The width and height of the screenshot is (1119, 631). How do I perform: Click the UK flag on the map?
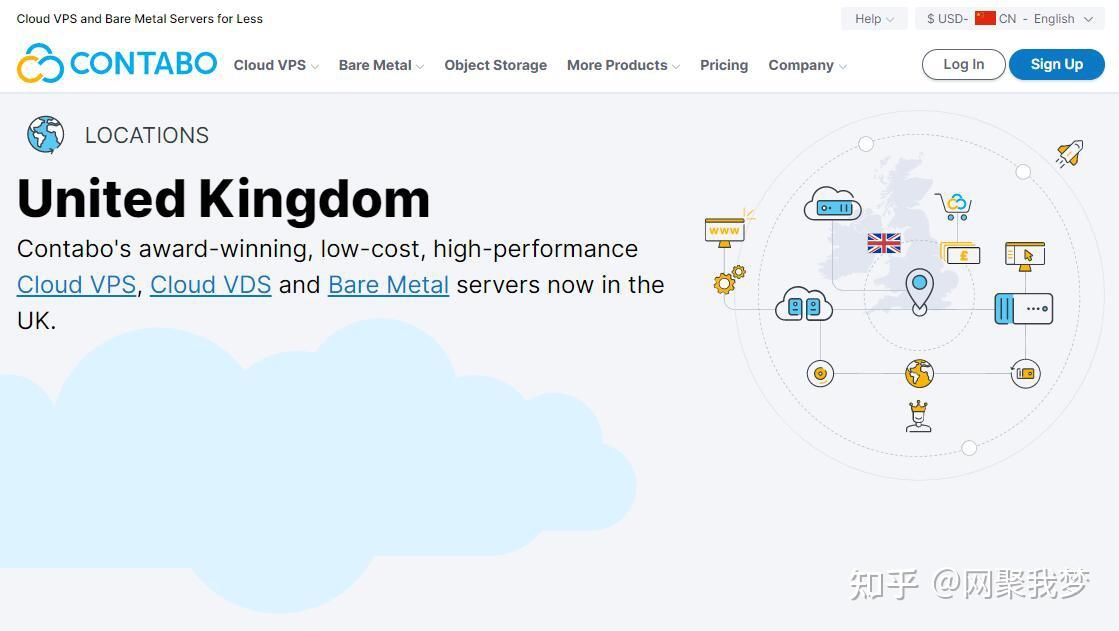click(x=883, y=243)
